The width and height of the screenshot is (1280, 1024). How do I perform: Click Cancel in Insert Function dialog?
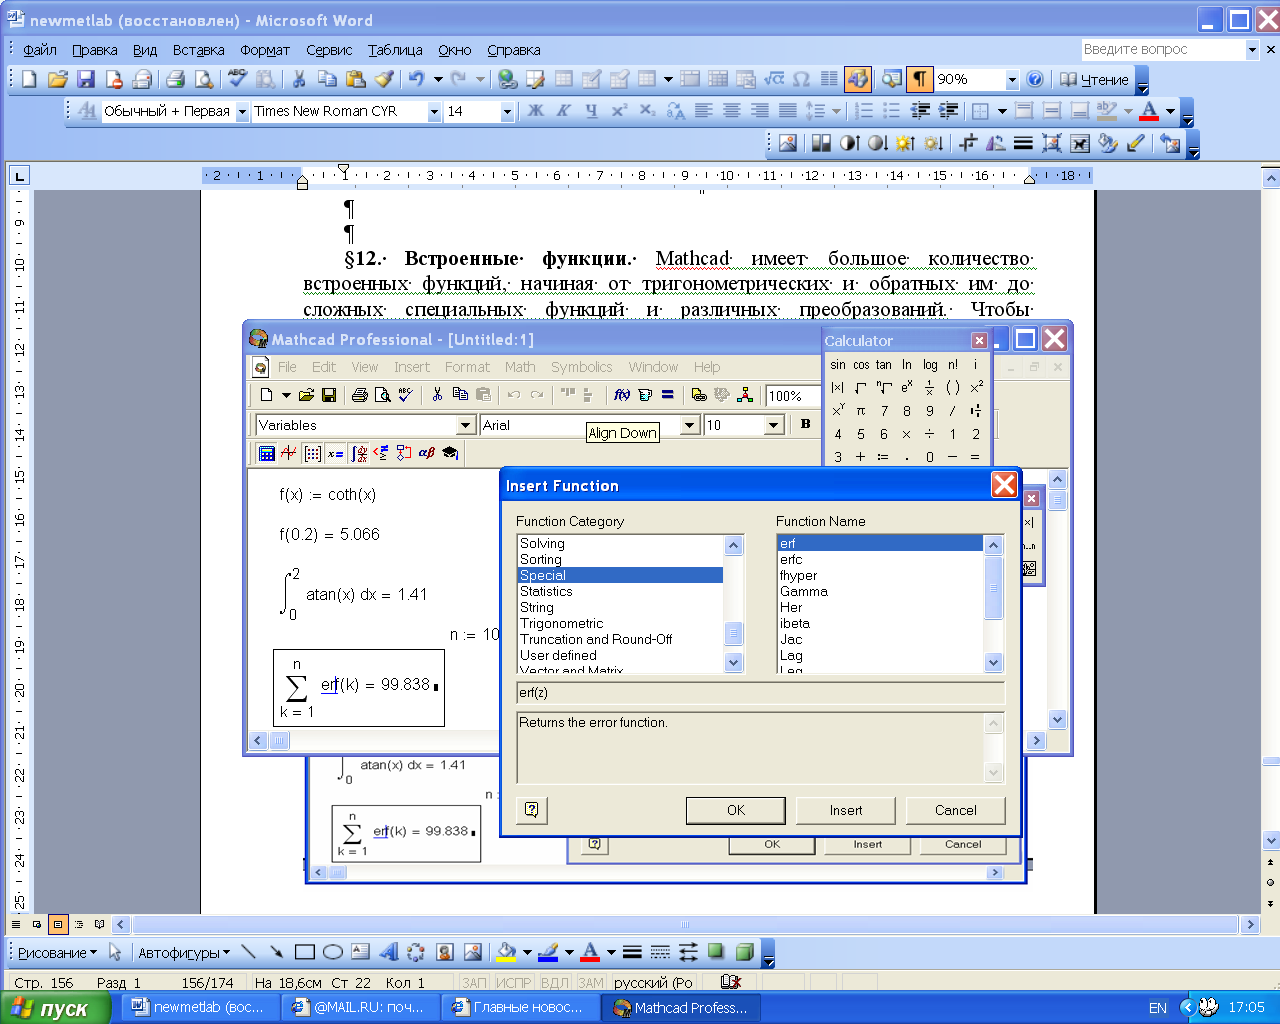(x=956, y=810)
